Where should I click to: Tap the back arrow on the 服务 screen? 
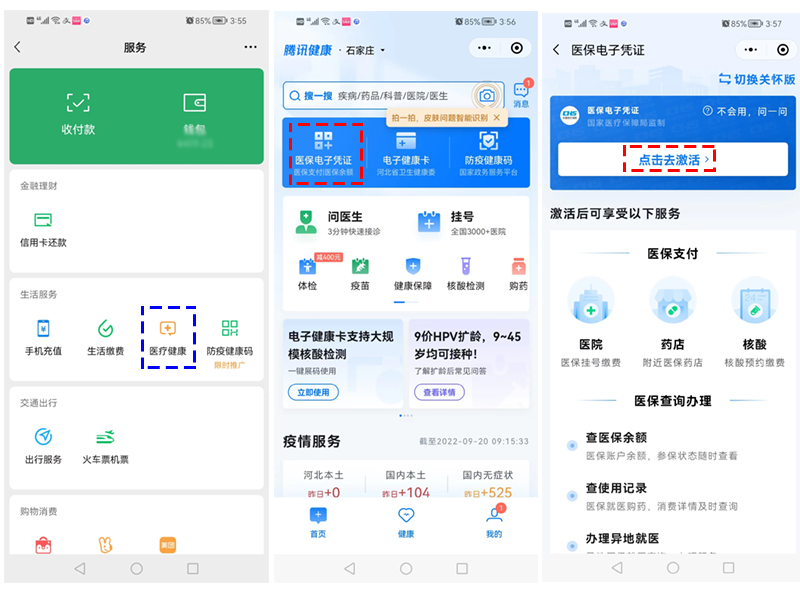(x=17, y=47)
